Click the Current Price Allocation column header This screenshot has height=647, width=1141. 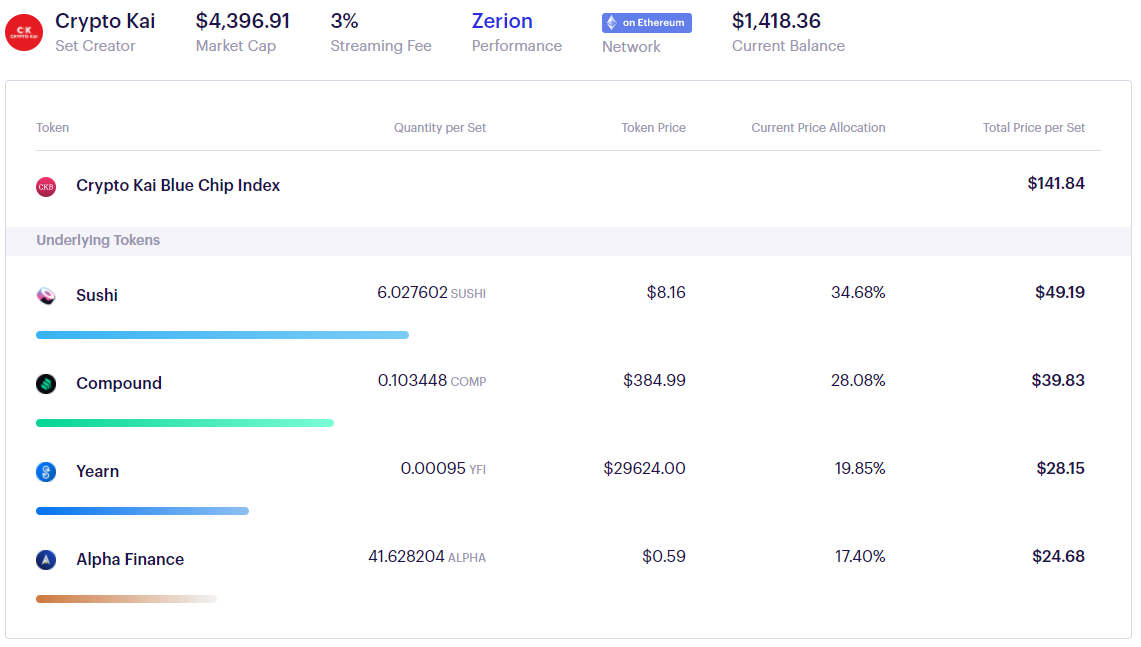click(818, 127)
